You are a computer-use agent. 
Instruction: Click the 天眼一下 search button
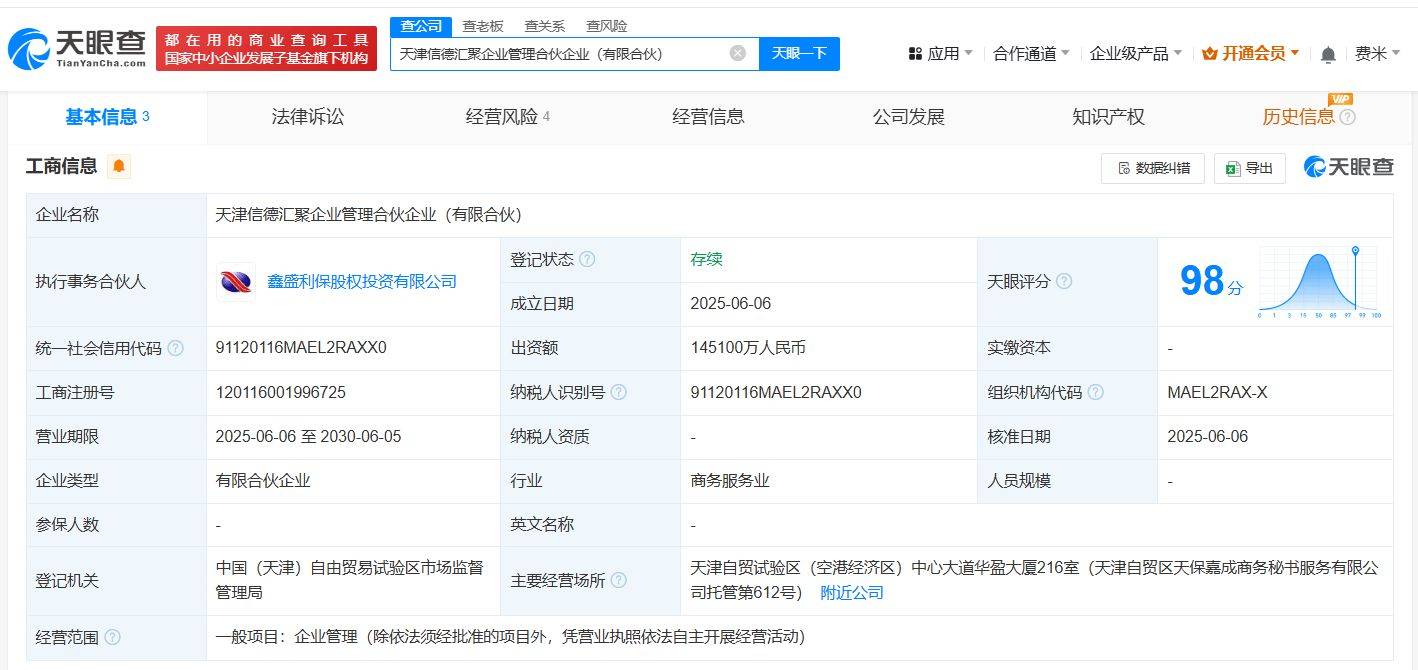tap(799, 53)
